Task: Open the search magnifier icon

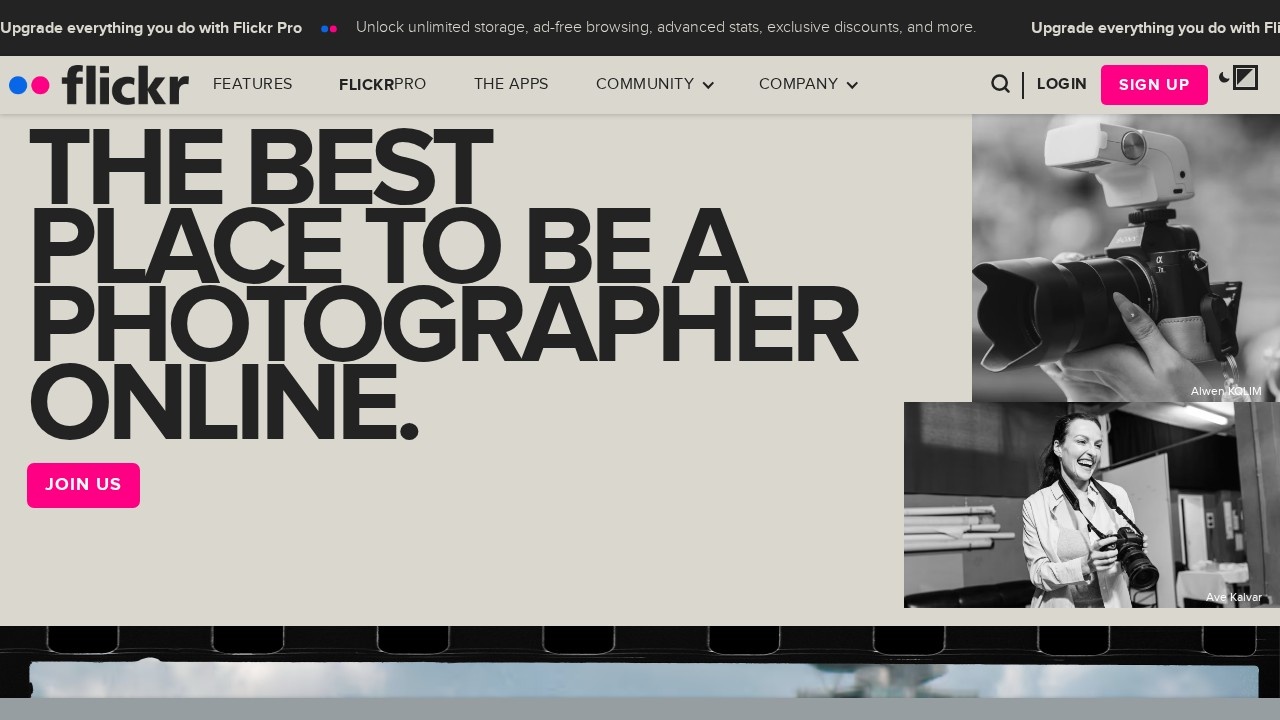Action: tap(1000, 84)
